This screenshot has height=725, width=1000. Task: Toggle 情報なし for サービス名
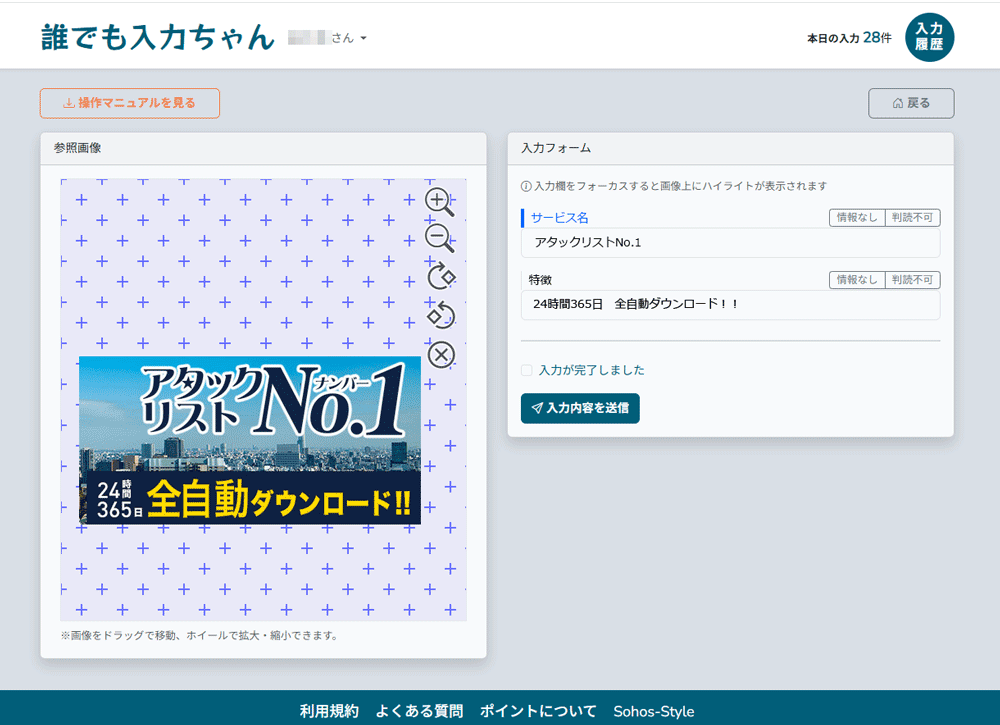(857, 218)
